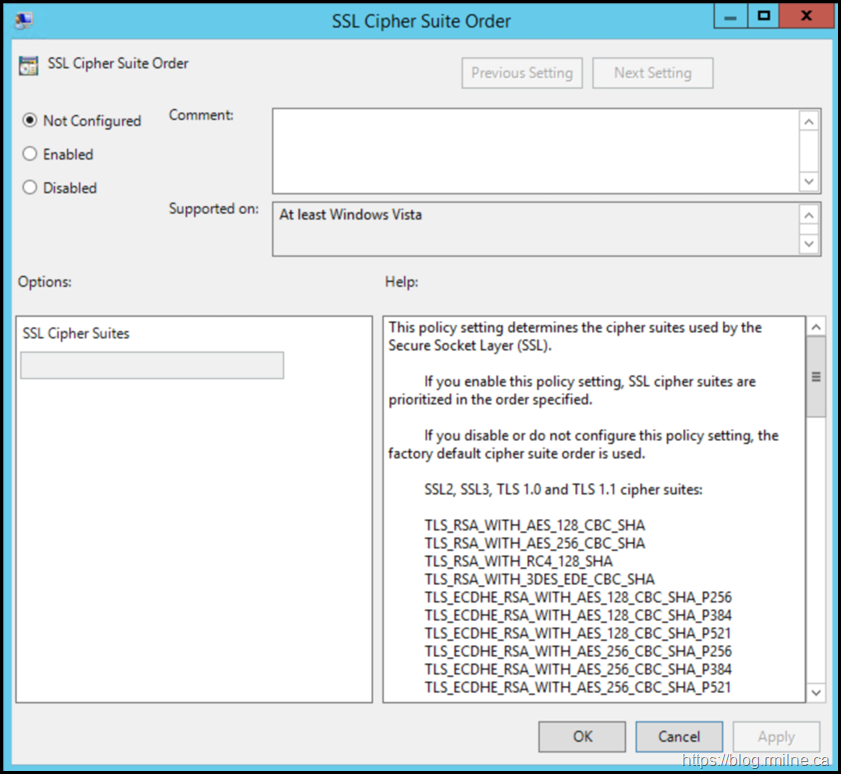Go to Next Setting
The image size is (841, 774).
(652, 73)
